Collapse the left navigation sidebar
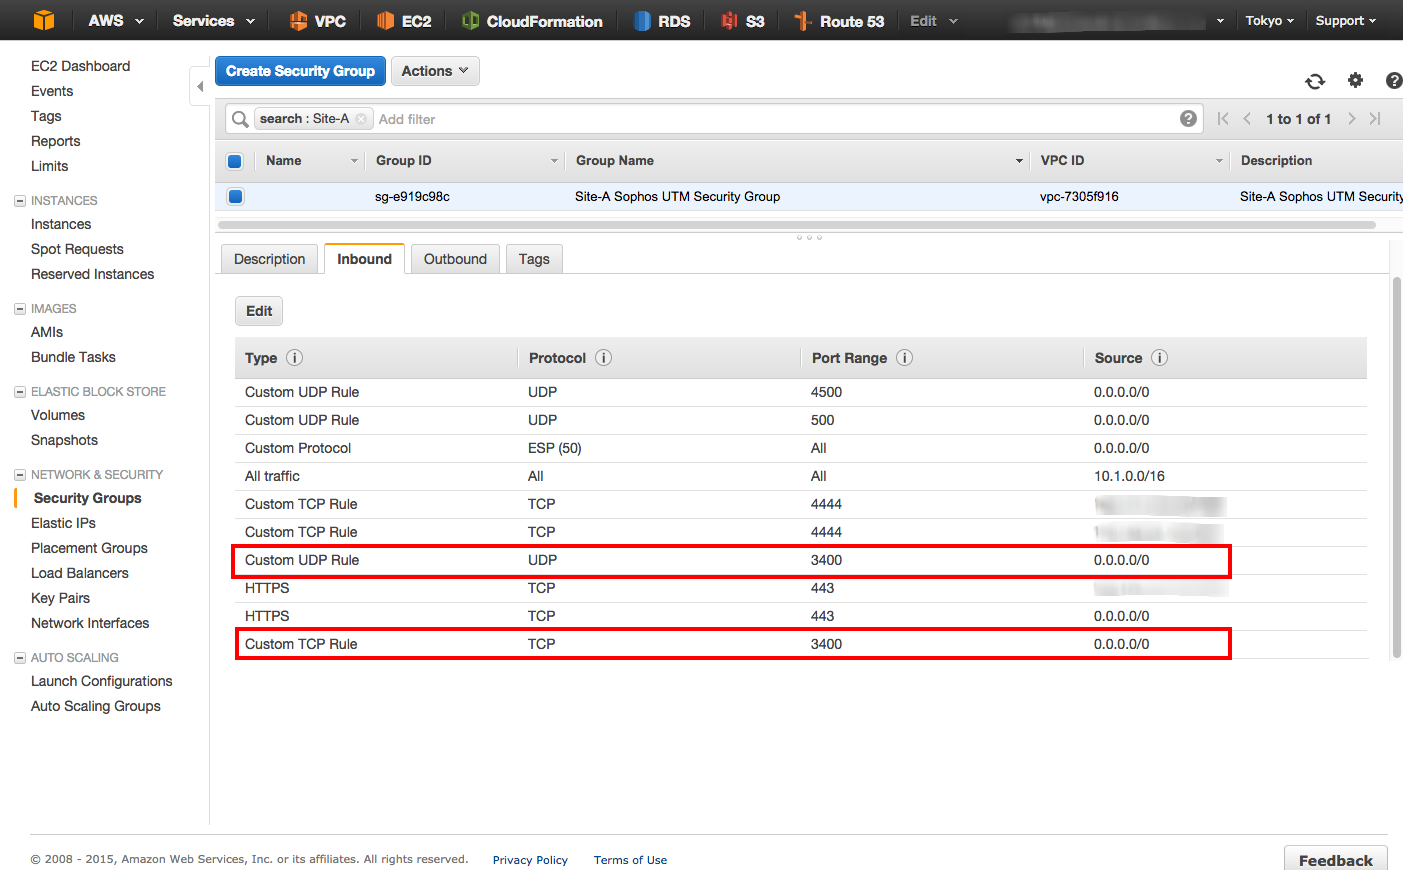 200,86
